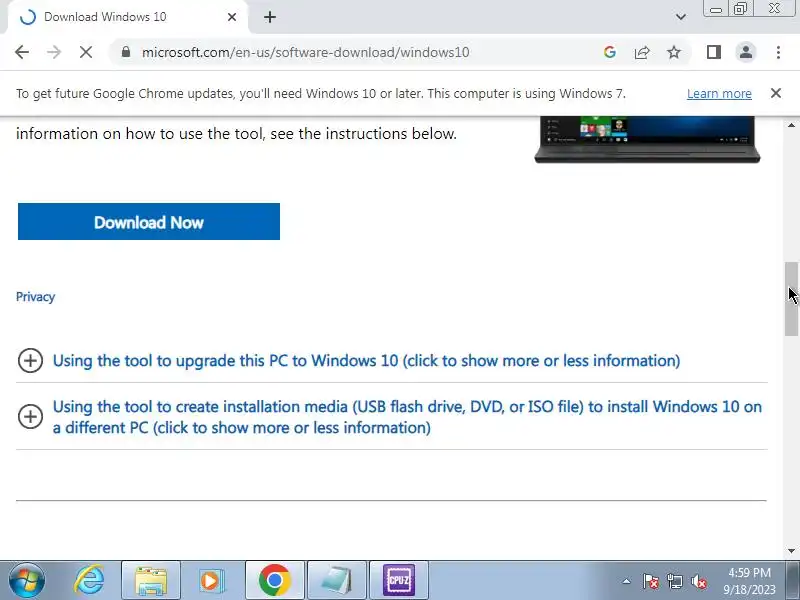Open the Windows Start orb
The width and height of the screenshot is (800, 600).
coord(27,581)
